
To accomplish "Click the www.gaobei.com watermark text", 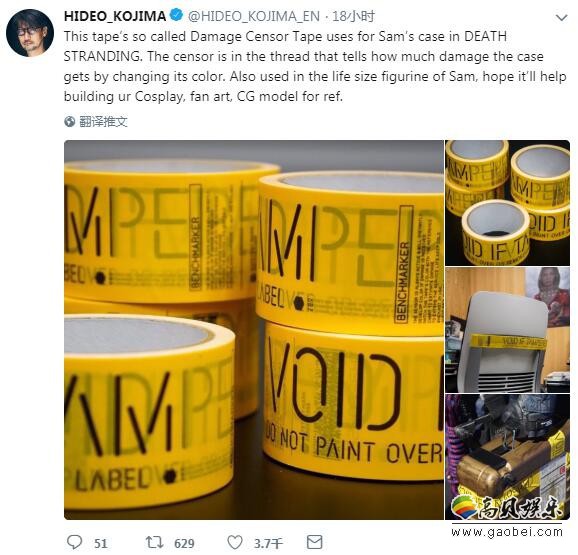I will click(x=507, y=532).
